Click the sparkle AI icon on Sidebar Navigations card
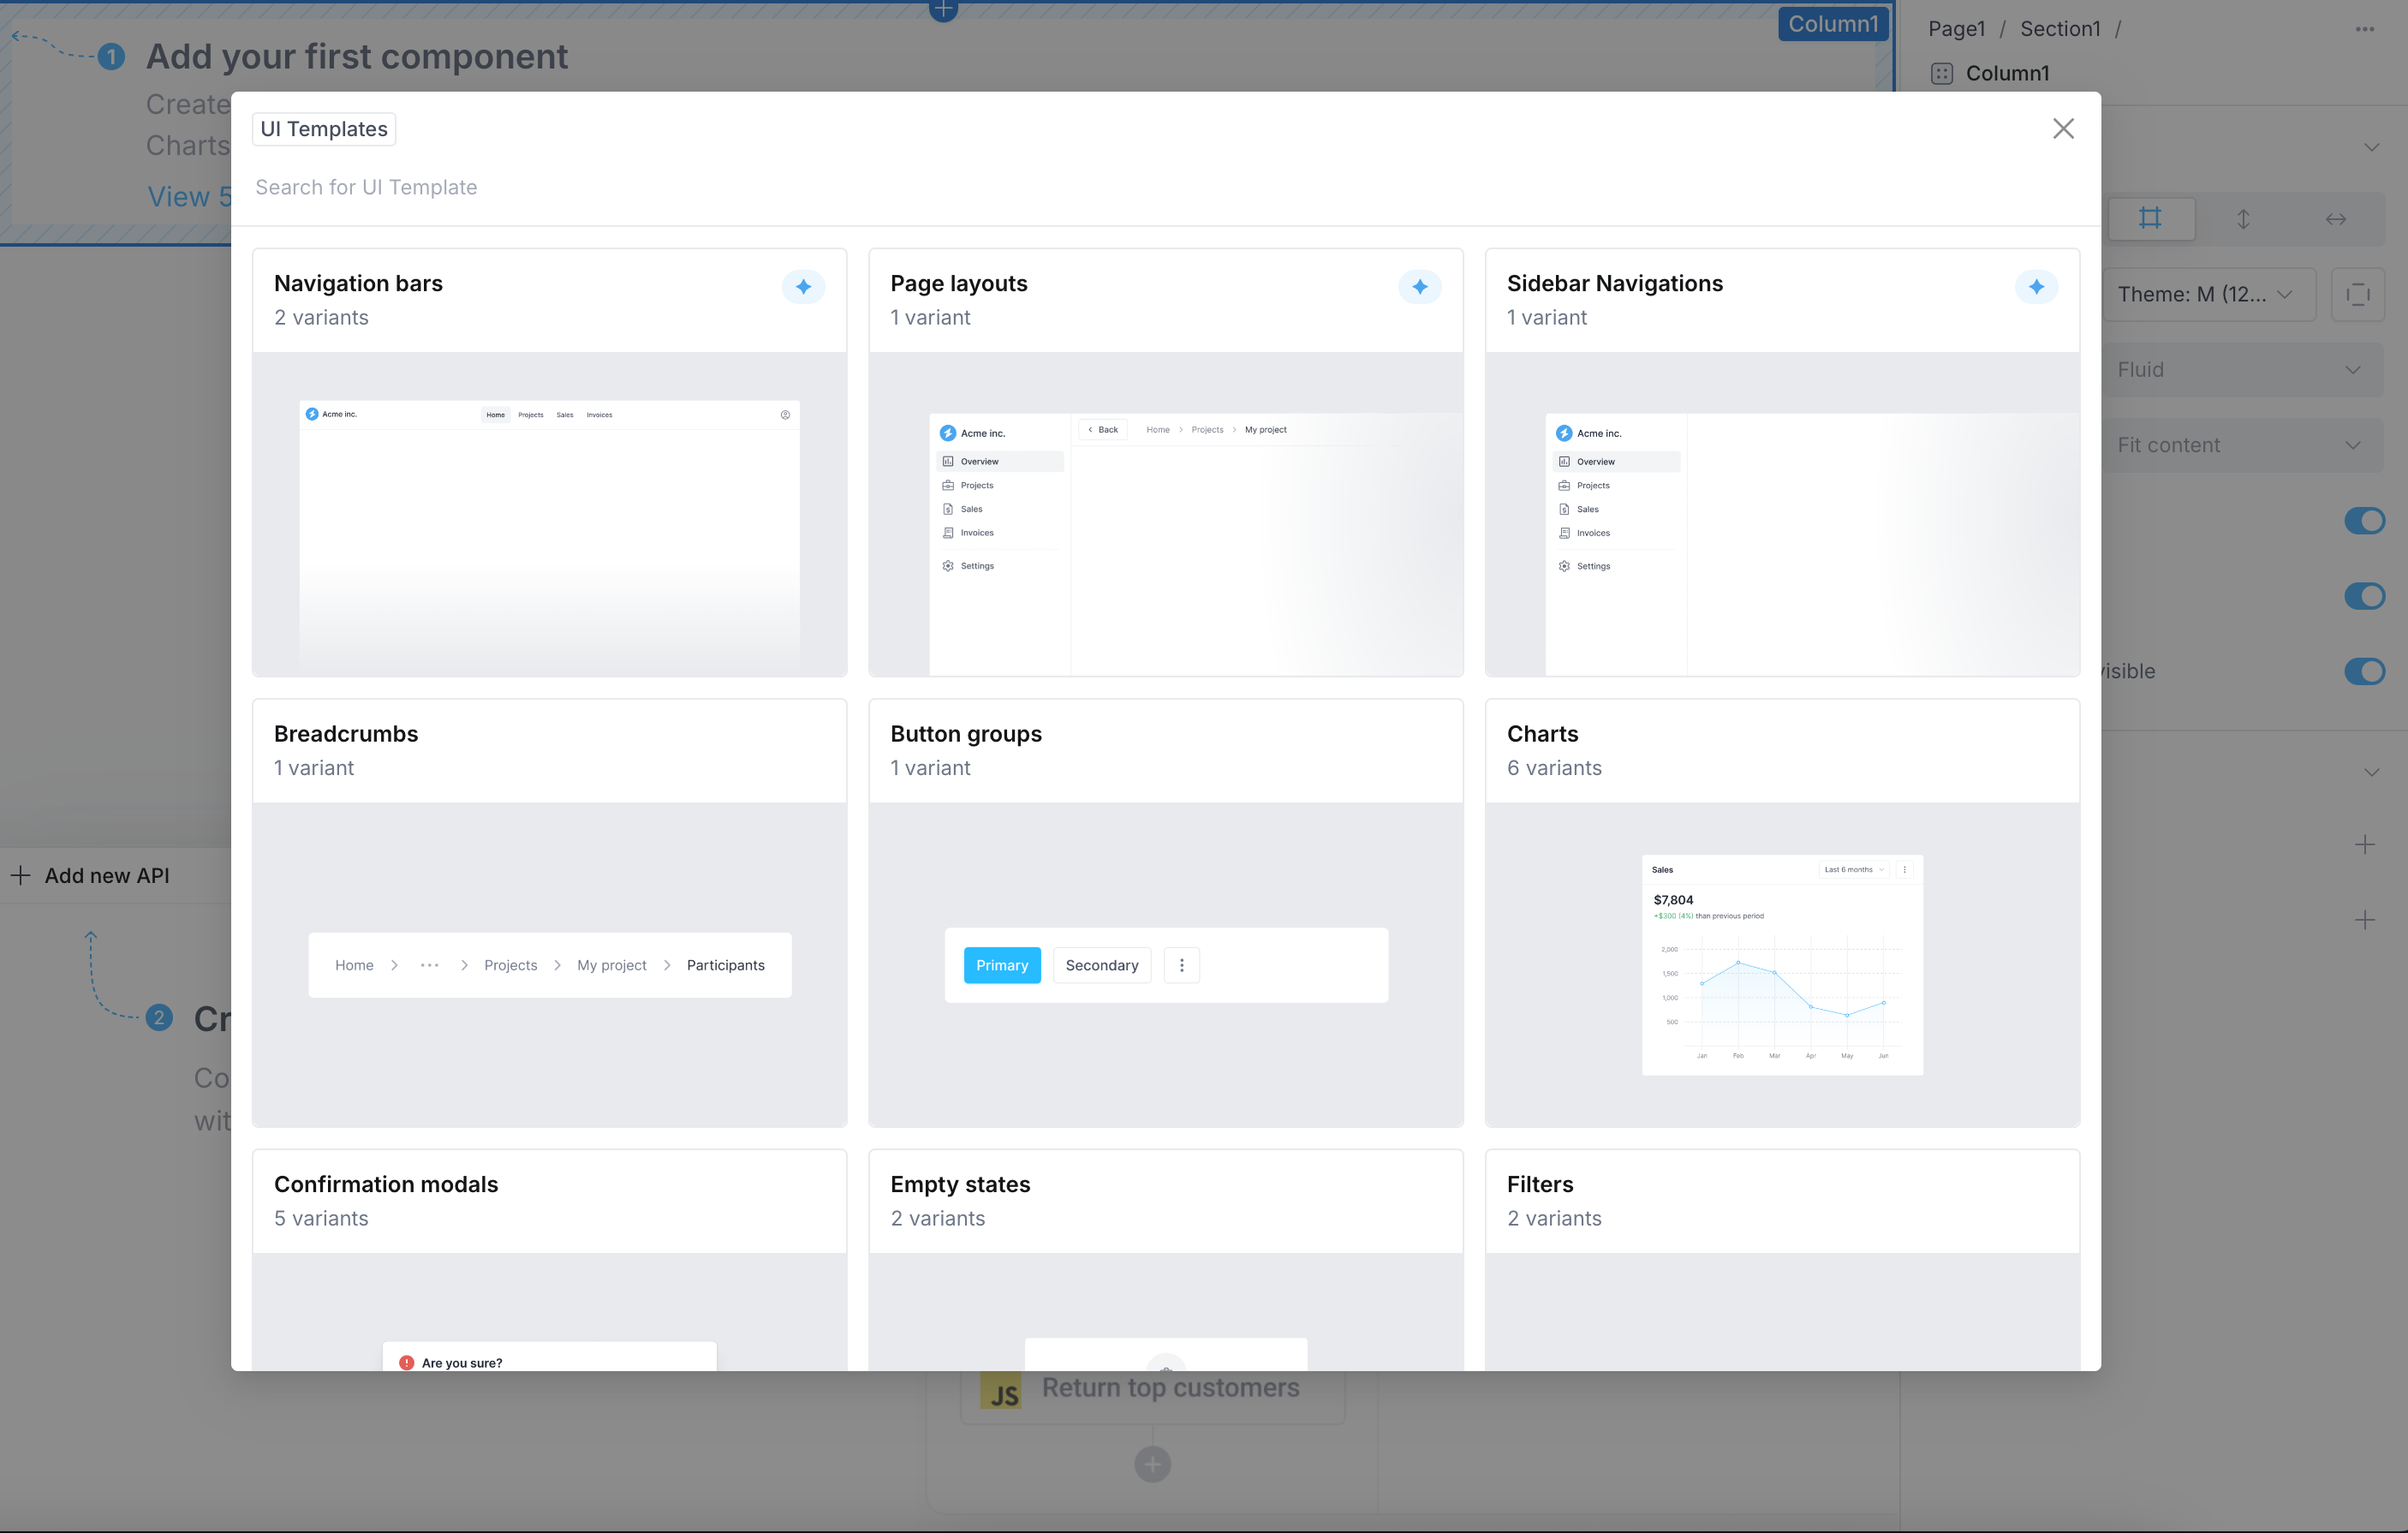Screen dimensions: 2408x1533 2036,287
